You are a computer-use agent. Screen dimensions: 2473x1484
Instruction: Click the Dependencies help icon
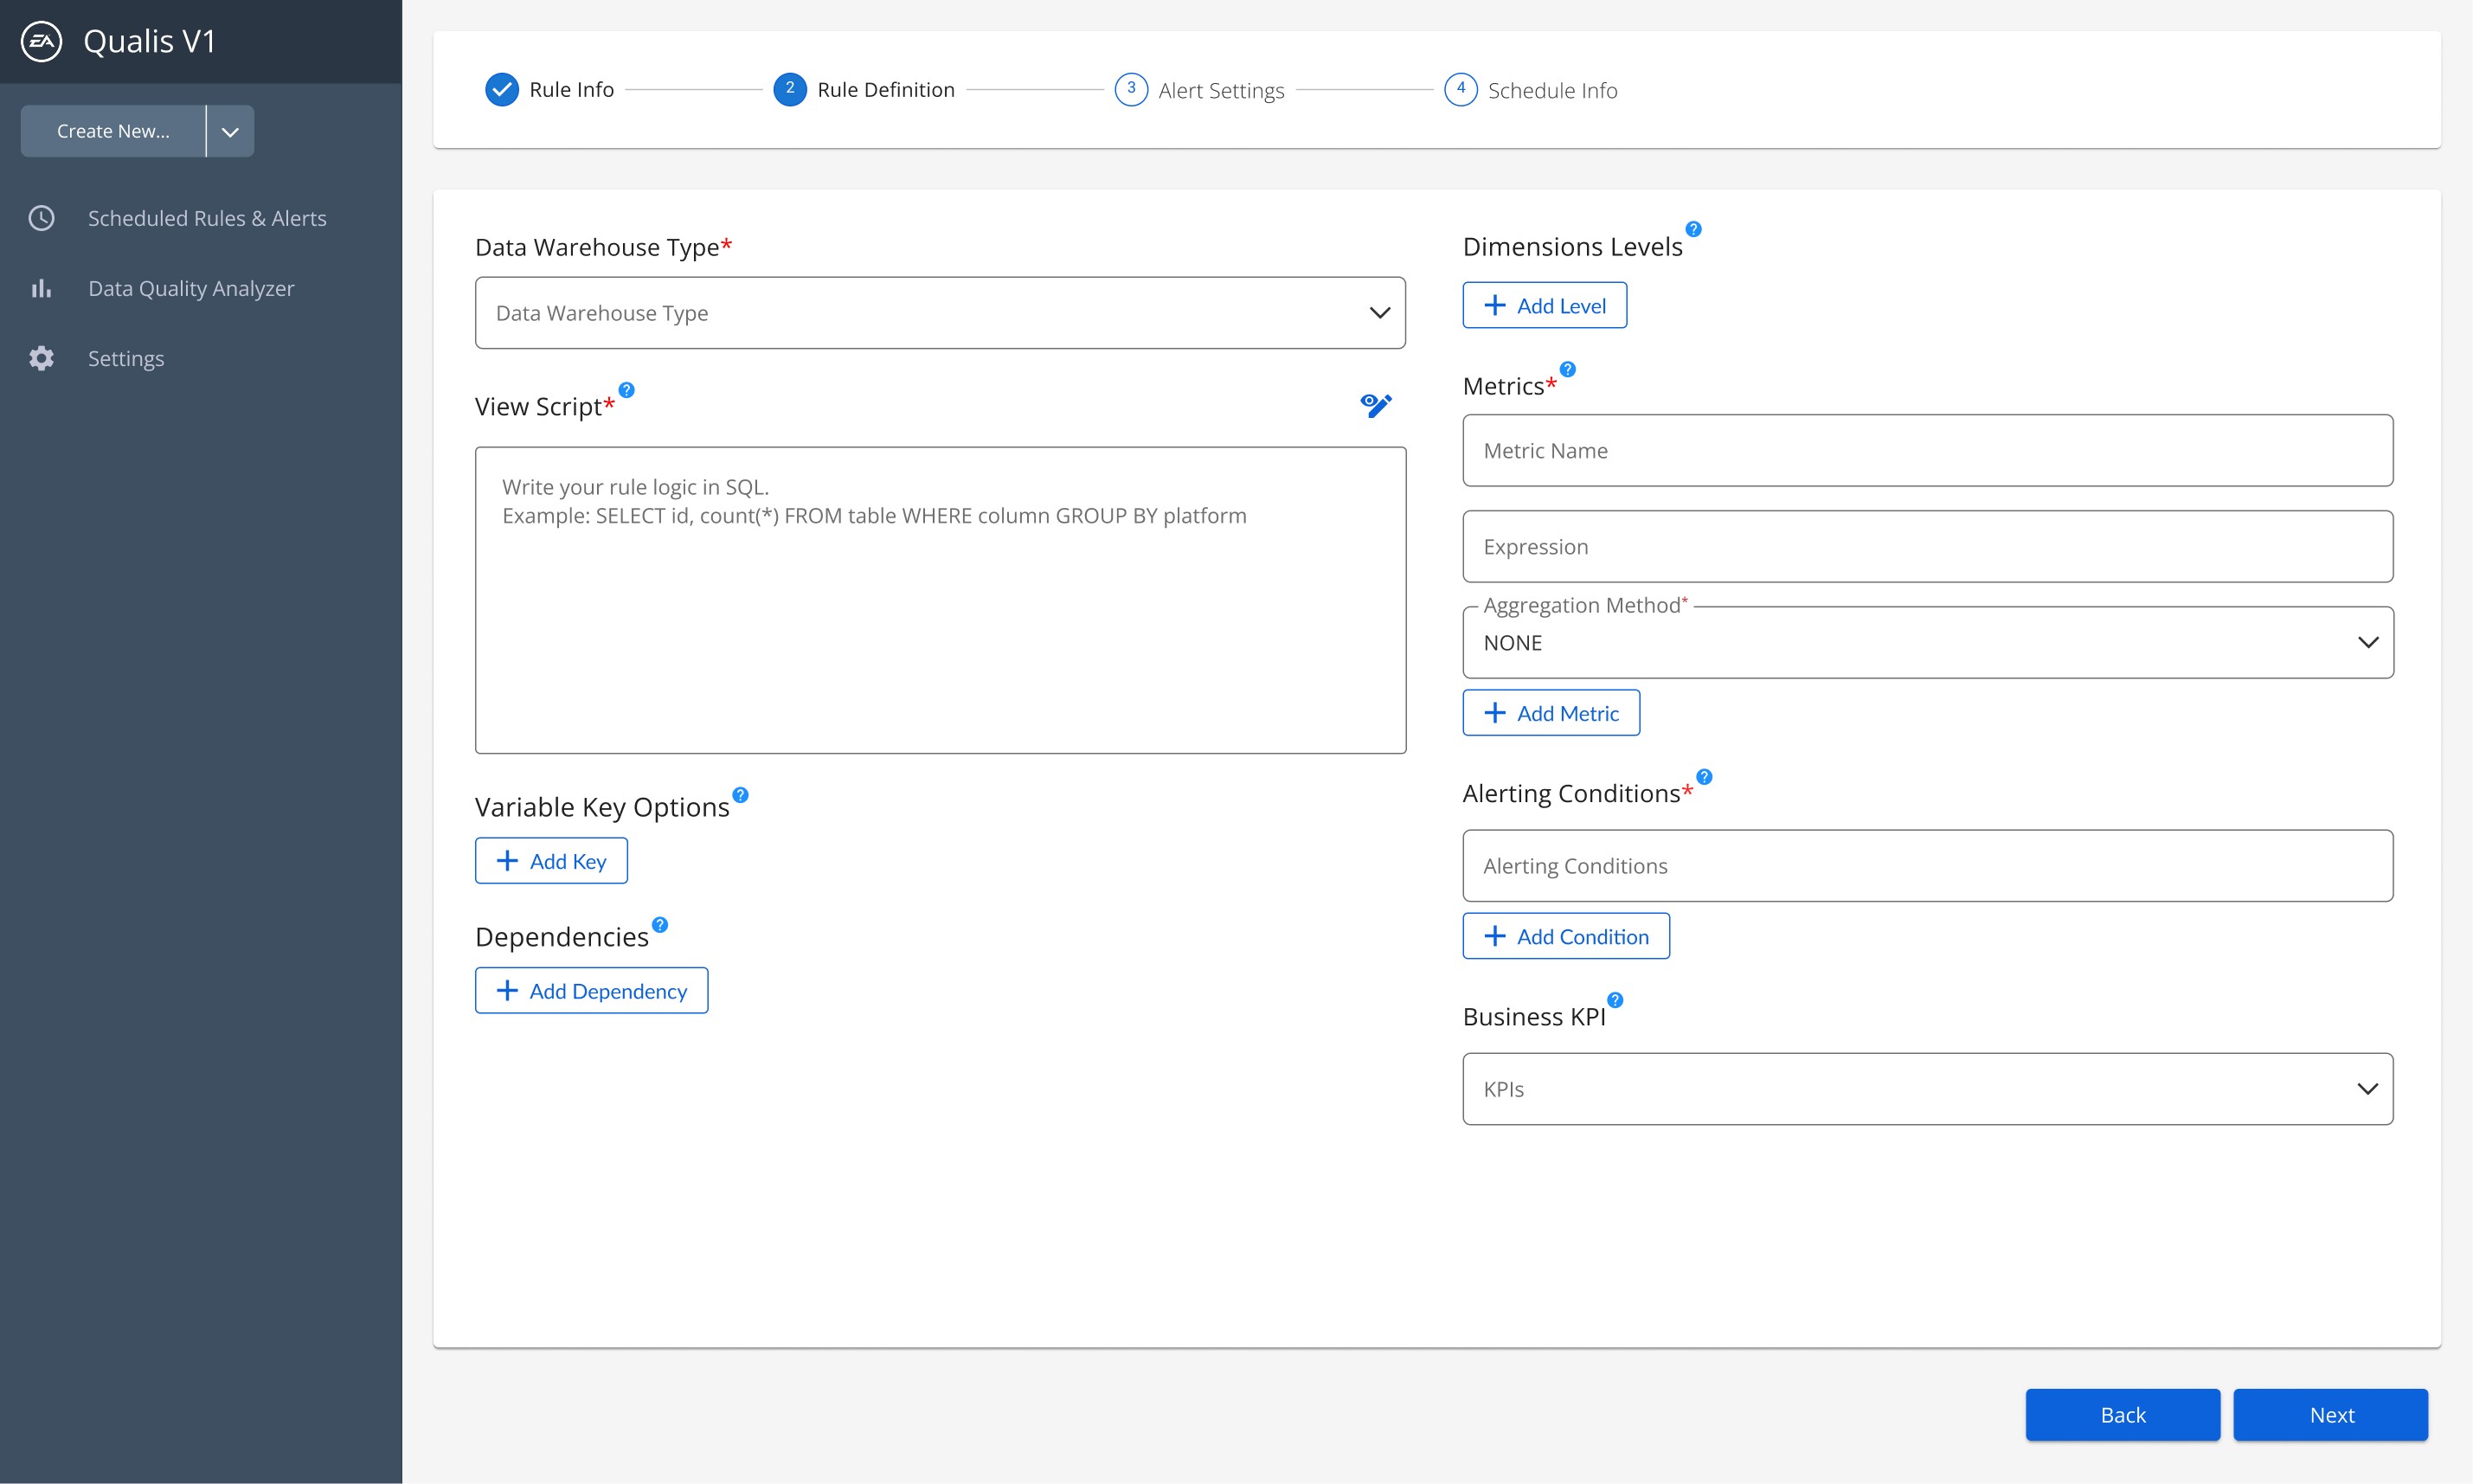pyautogui.click(x=660, y=925)
